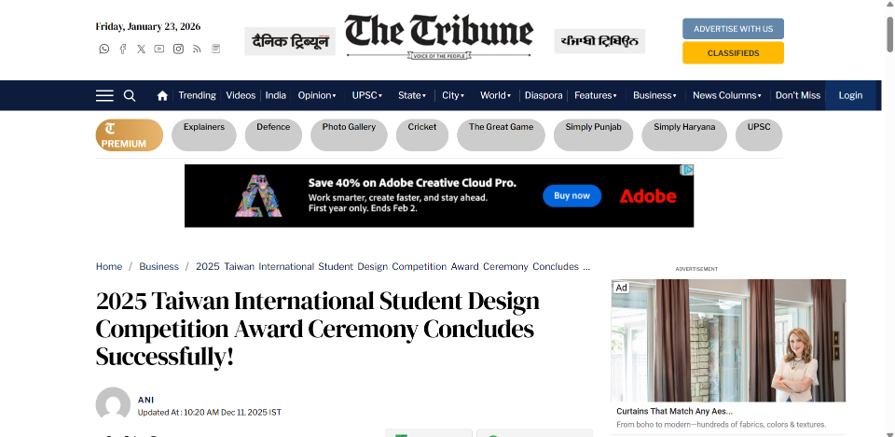The height and width of the screenshot is (437, 895).
Task: Select the Trending menu item
Action: click(x=197, y=96)
